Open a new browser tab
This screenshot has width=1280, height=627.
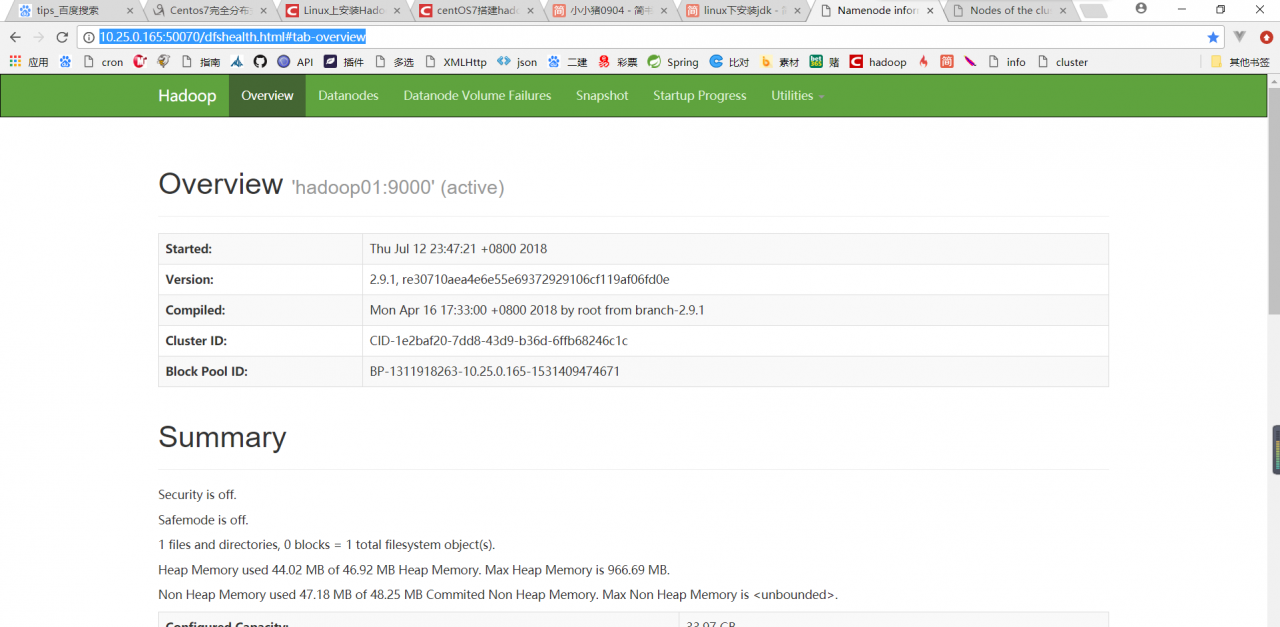tap(1093, 11)
